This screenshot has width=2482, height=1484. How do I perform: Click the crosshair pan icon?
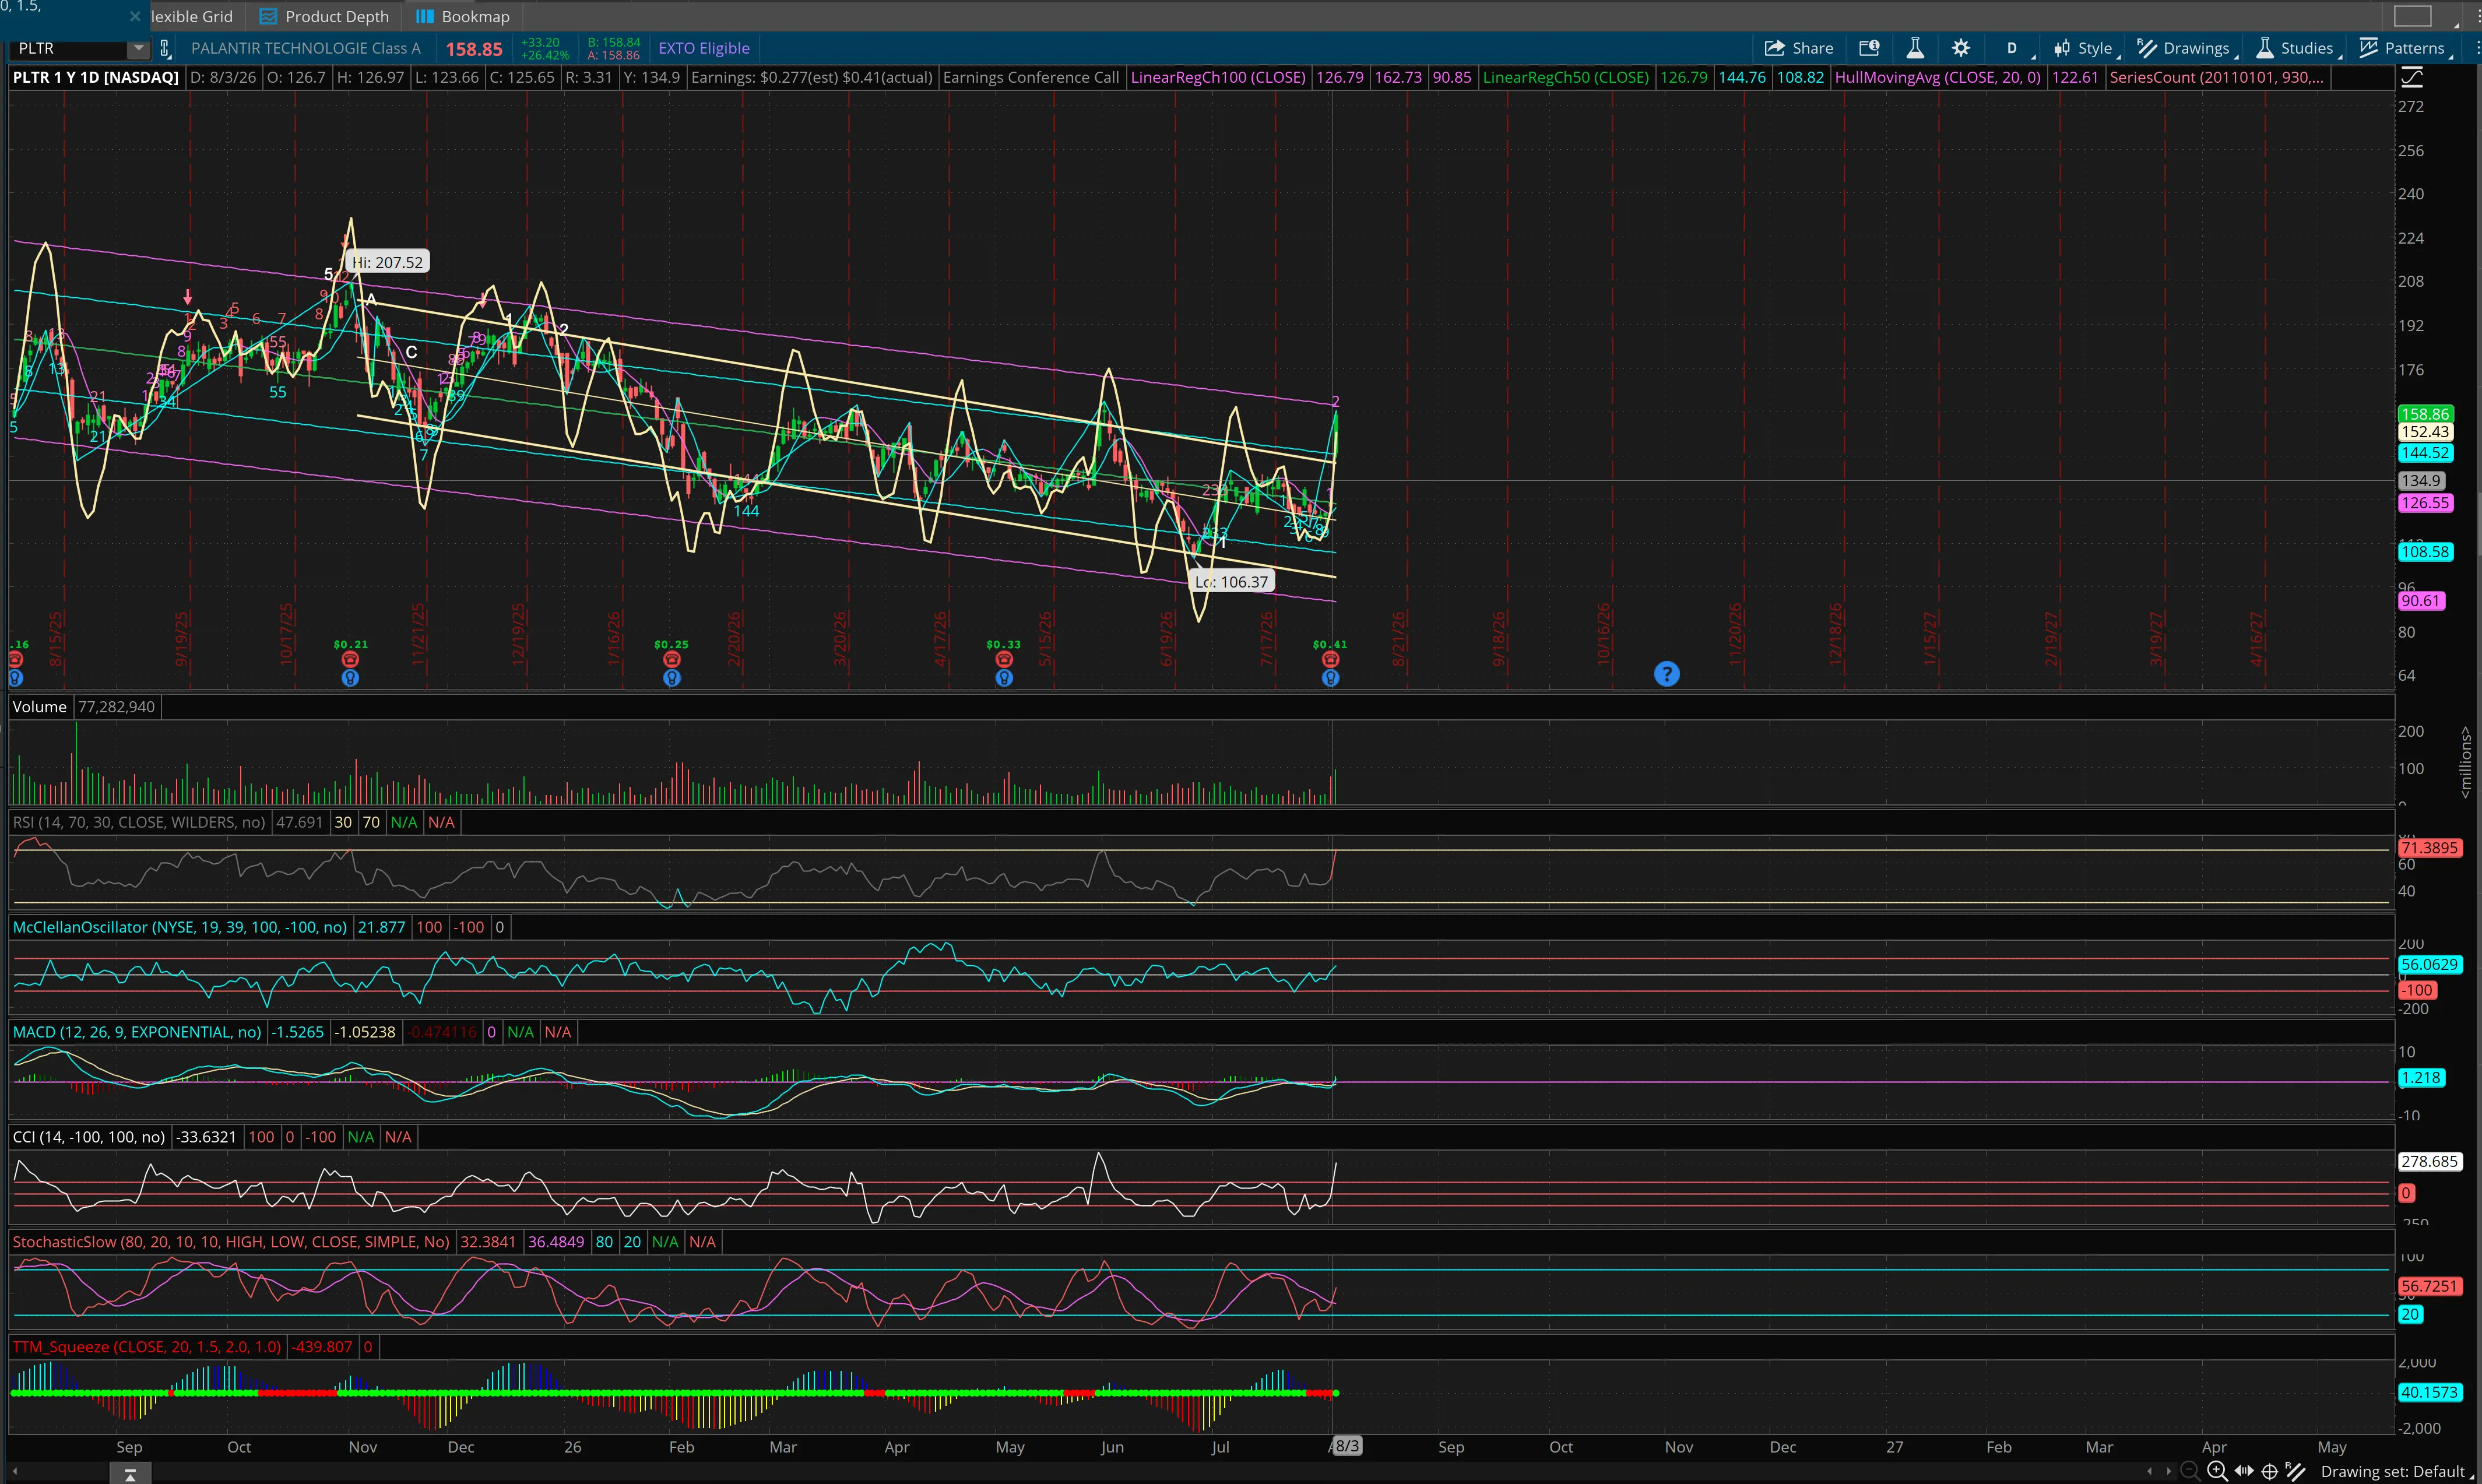coord(2270,1471)
